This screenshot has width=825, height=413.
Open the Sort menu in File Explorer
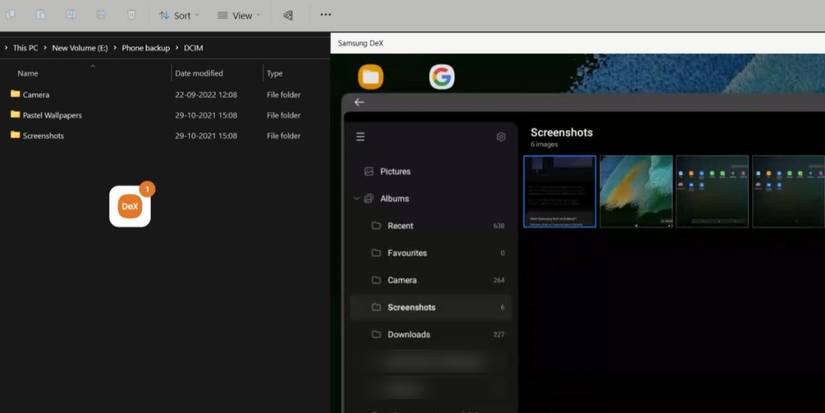[x=179, y=15]
